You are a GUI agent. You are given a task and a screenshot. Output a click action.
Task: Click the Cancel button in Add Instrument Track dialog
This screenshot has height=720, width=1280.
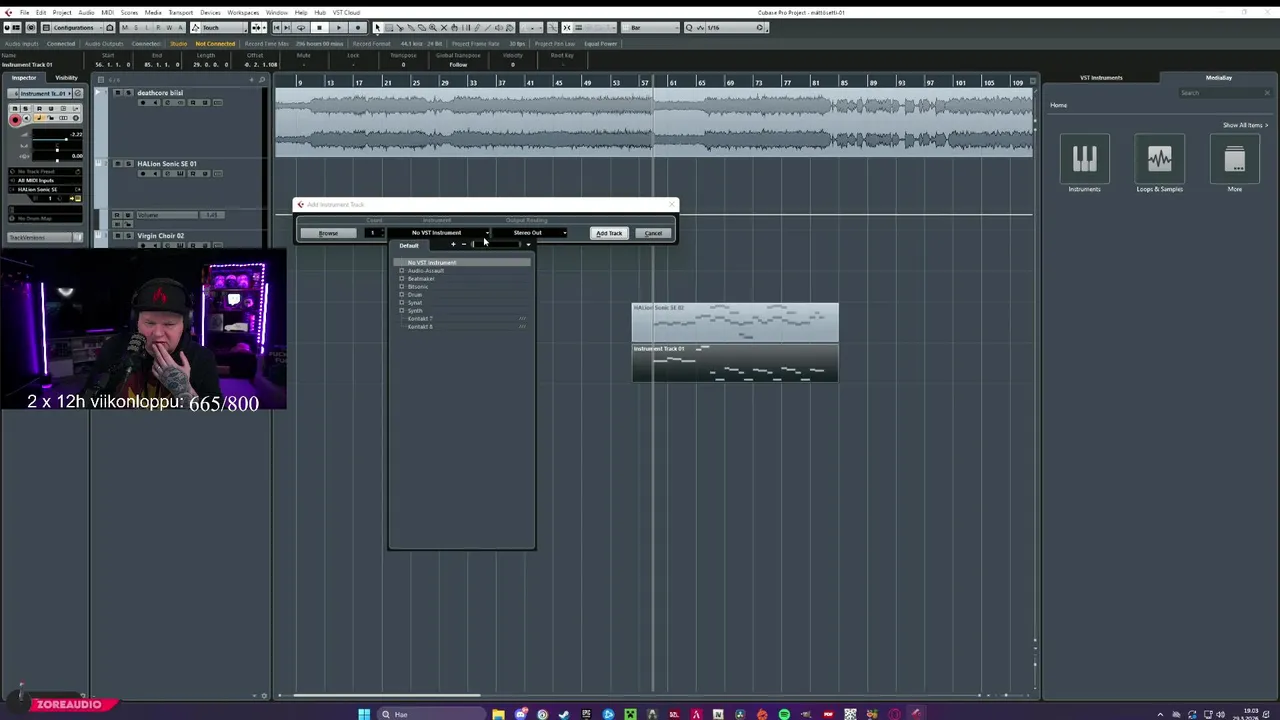tap(653, 233)
